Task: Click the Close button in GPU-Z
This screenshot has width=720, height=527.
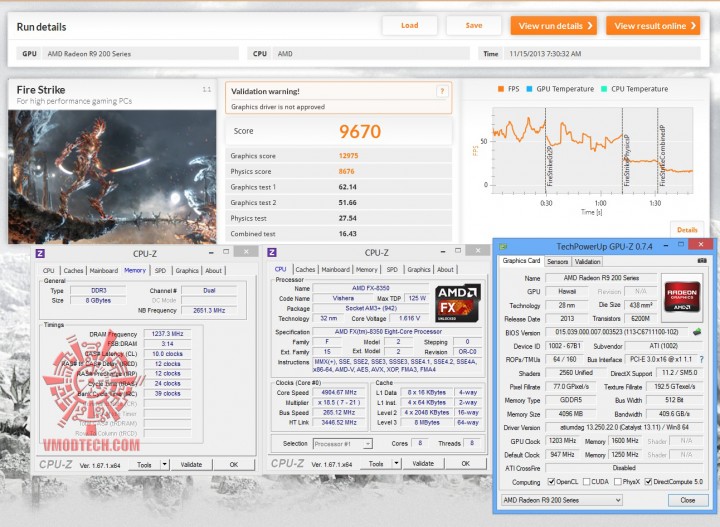Action: [687, 500]
